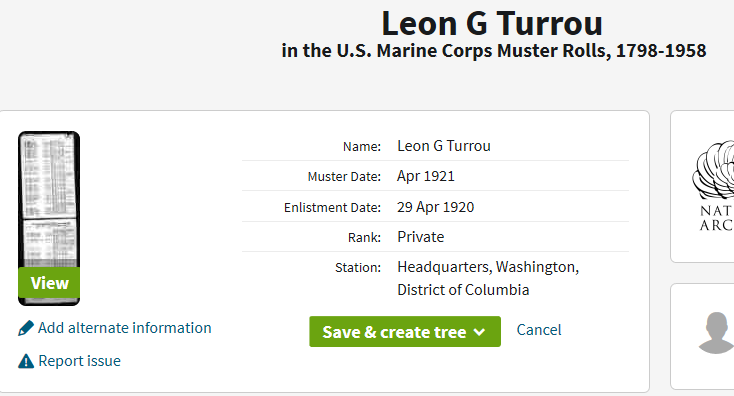Select the Name value Leon G Turrou

444,146
